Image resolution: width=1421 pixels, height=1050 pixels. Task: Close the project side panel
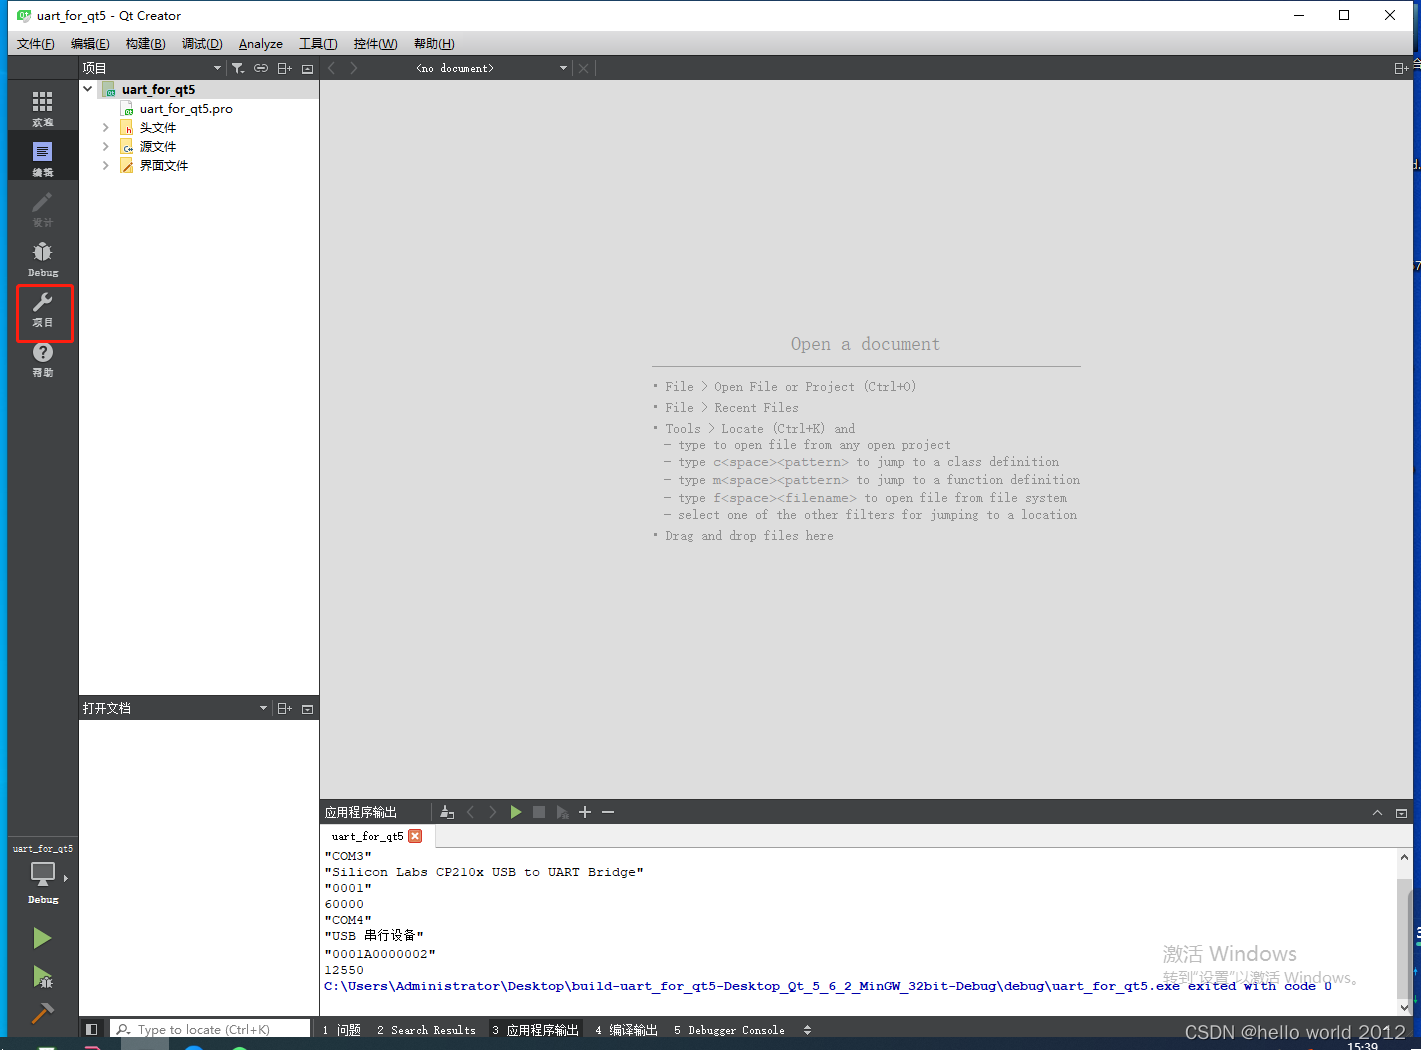click(308, 68)
